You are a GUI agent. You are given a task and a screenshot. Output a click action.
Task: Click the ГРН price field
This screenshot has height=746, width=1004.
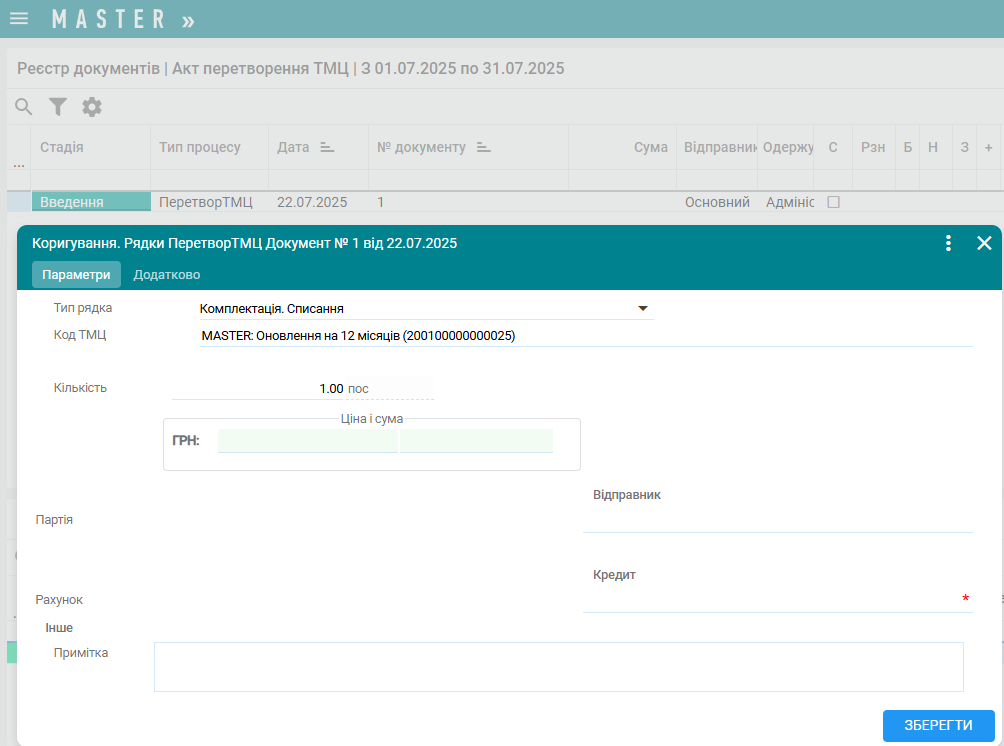tap(307, 441)
